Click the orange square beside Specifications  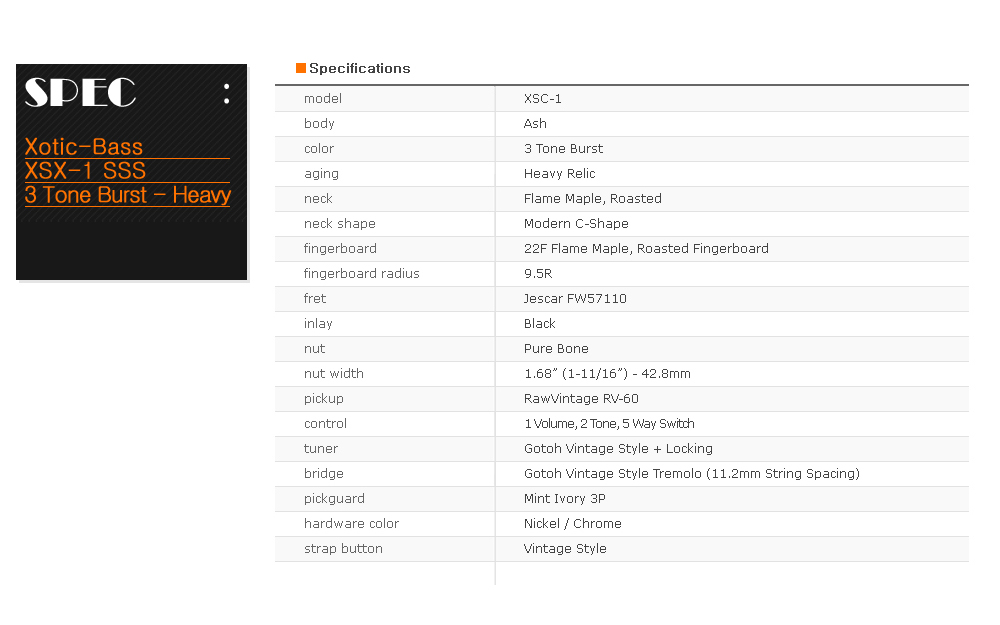[300, 68]
